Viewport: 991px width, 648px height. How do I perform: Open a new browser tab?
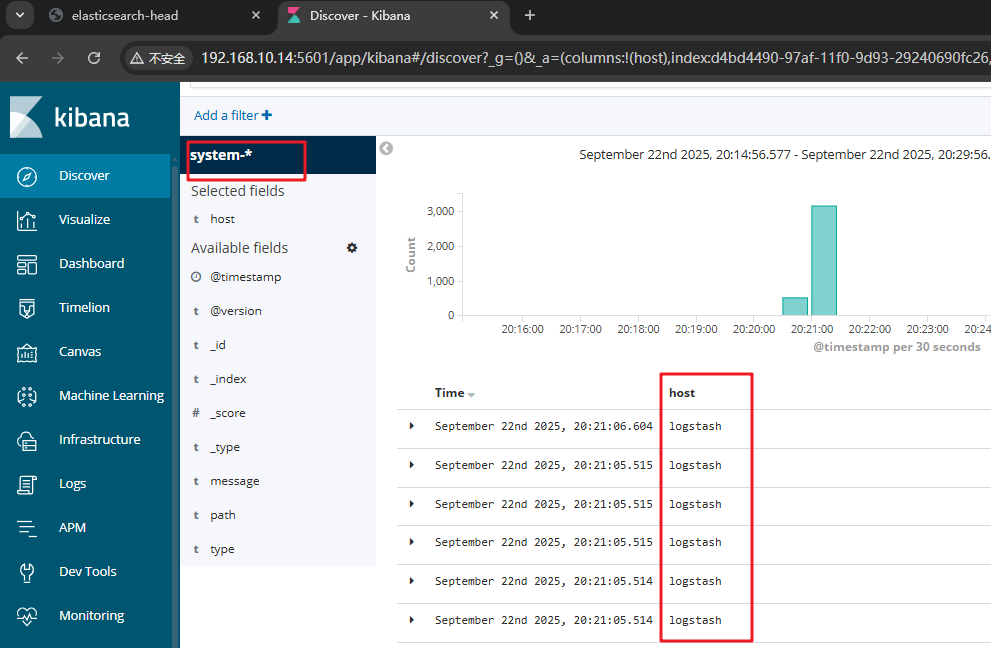[x=530, y=15]
